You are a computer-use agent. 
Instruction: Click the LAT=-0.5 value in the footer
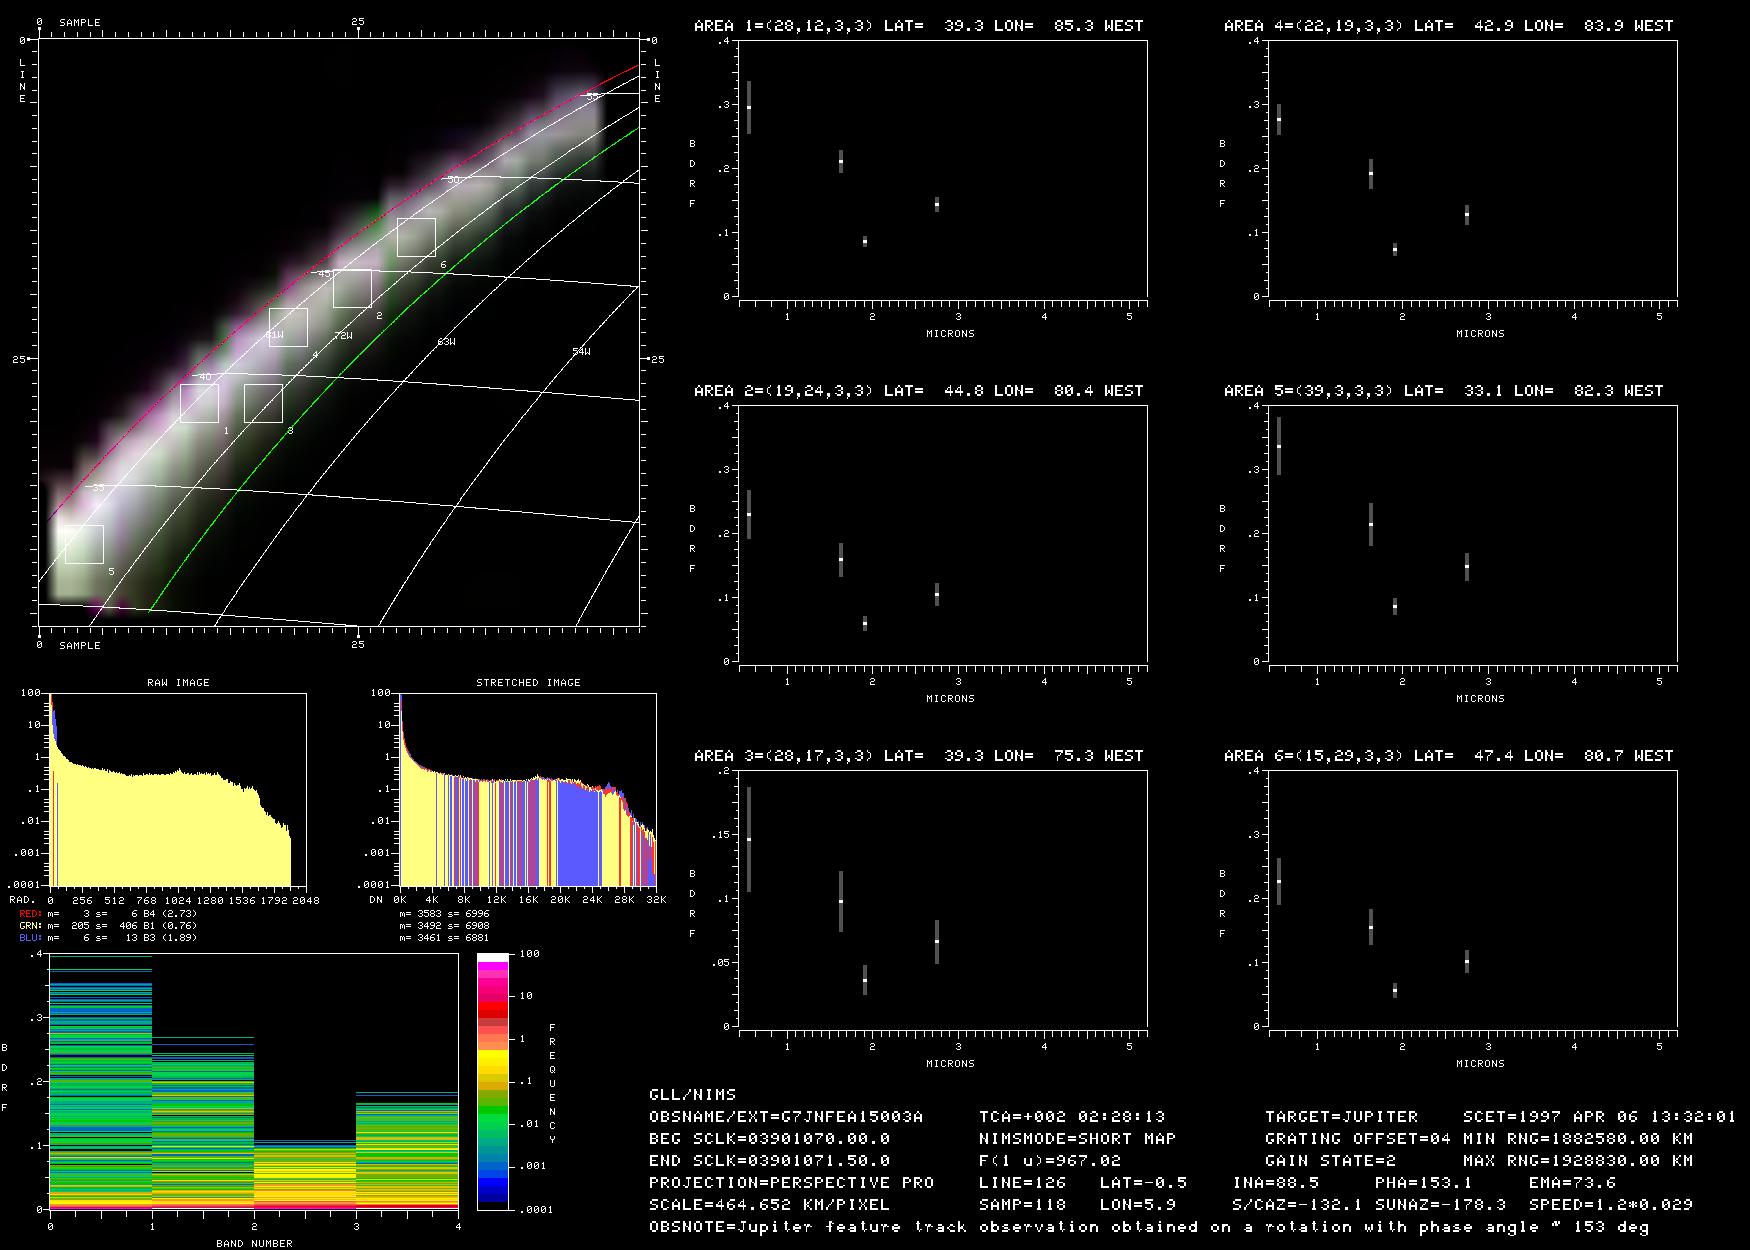click(1143, 1183)
